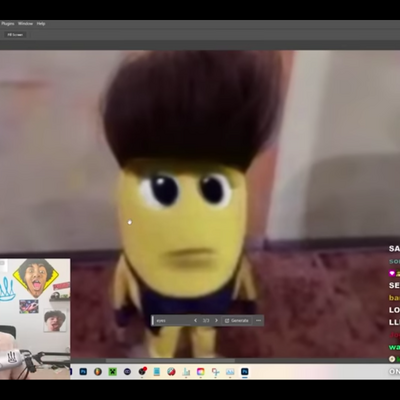Open the Photoshop taskbar icon beside the webcam
Image resolution: width=400 pixels, height=400 pixels.
pyautogui.click(x=83, y=371)
